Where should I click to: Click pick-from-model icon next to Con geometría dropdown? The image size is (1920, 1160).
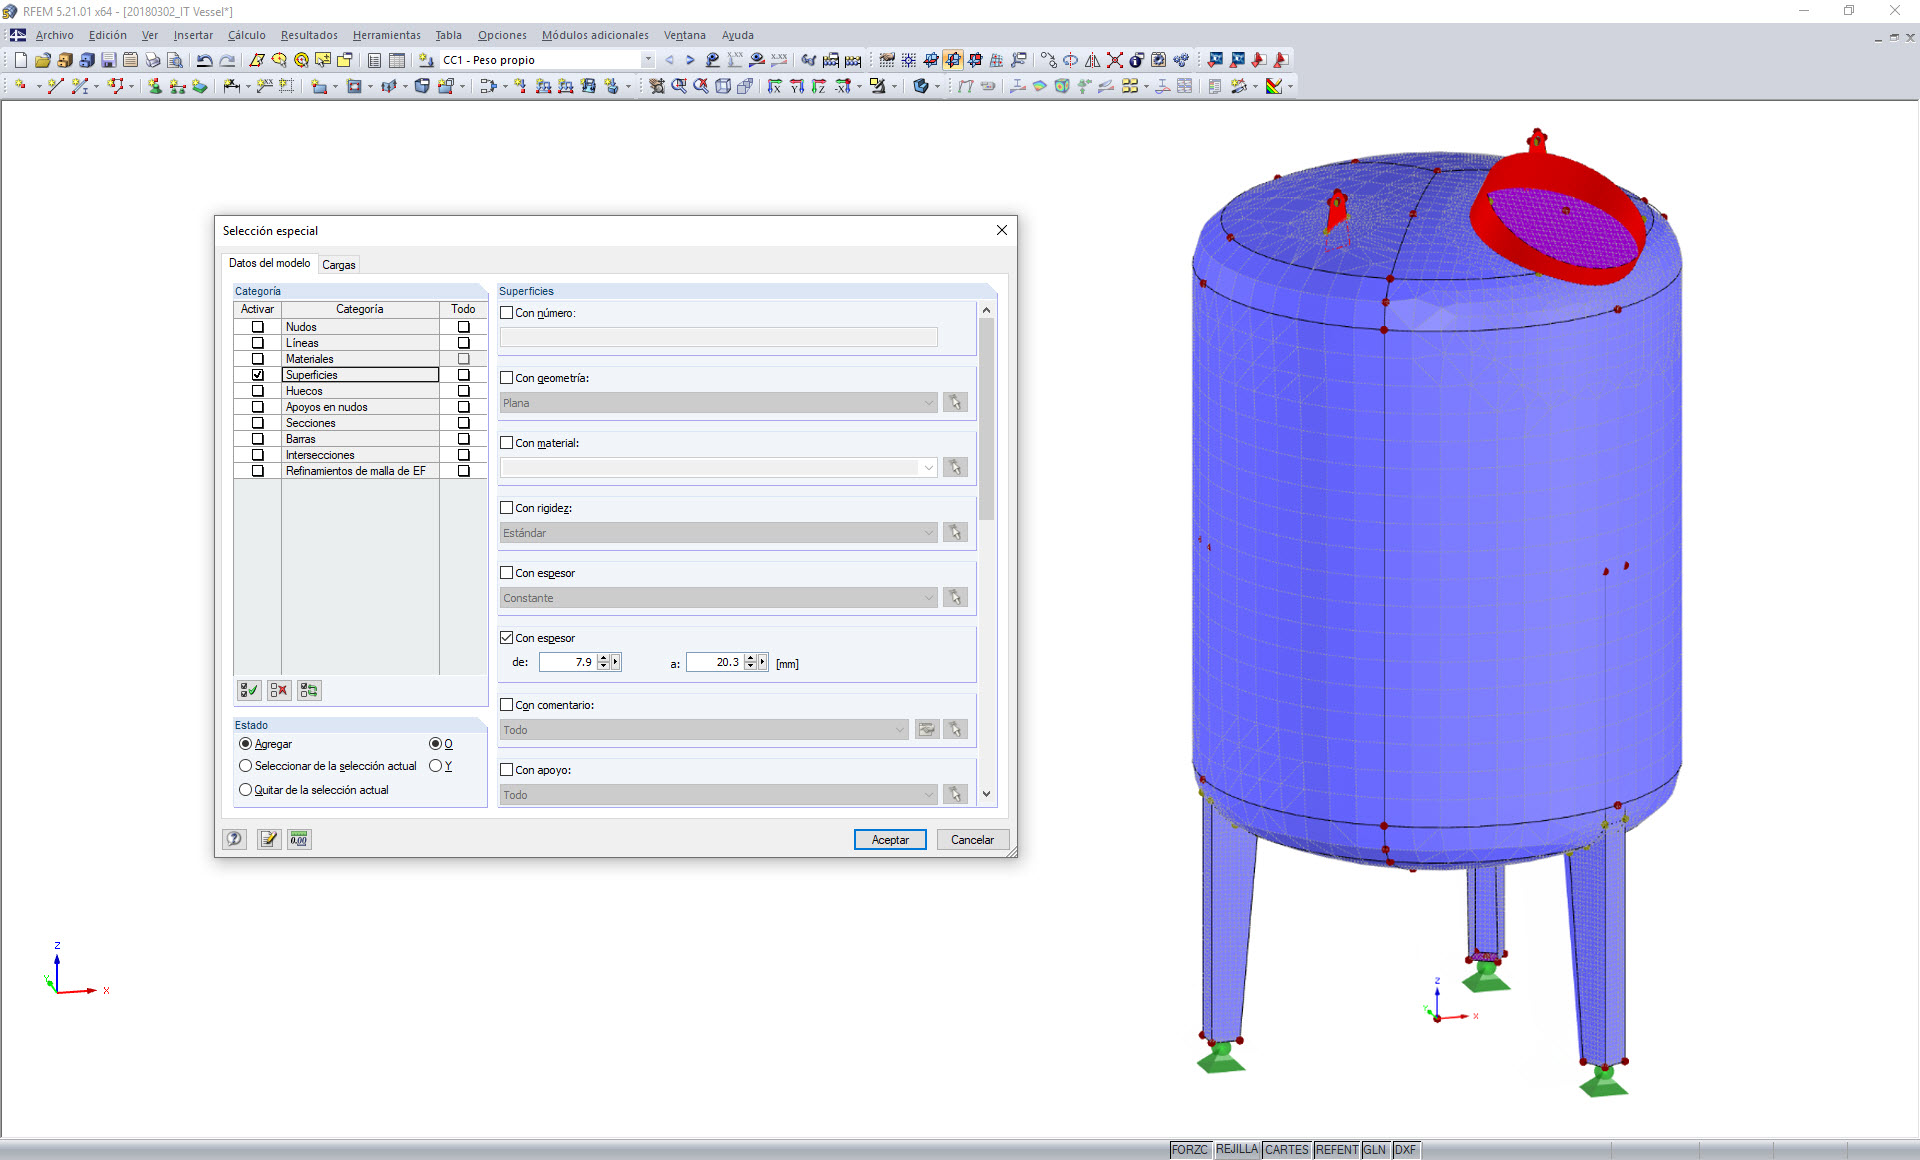(x=955, y=402)
